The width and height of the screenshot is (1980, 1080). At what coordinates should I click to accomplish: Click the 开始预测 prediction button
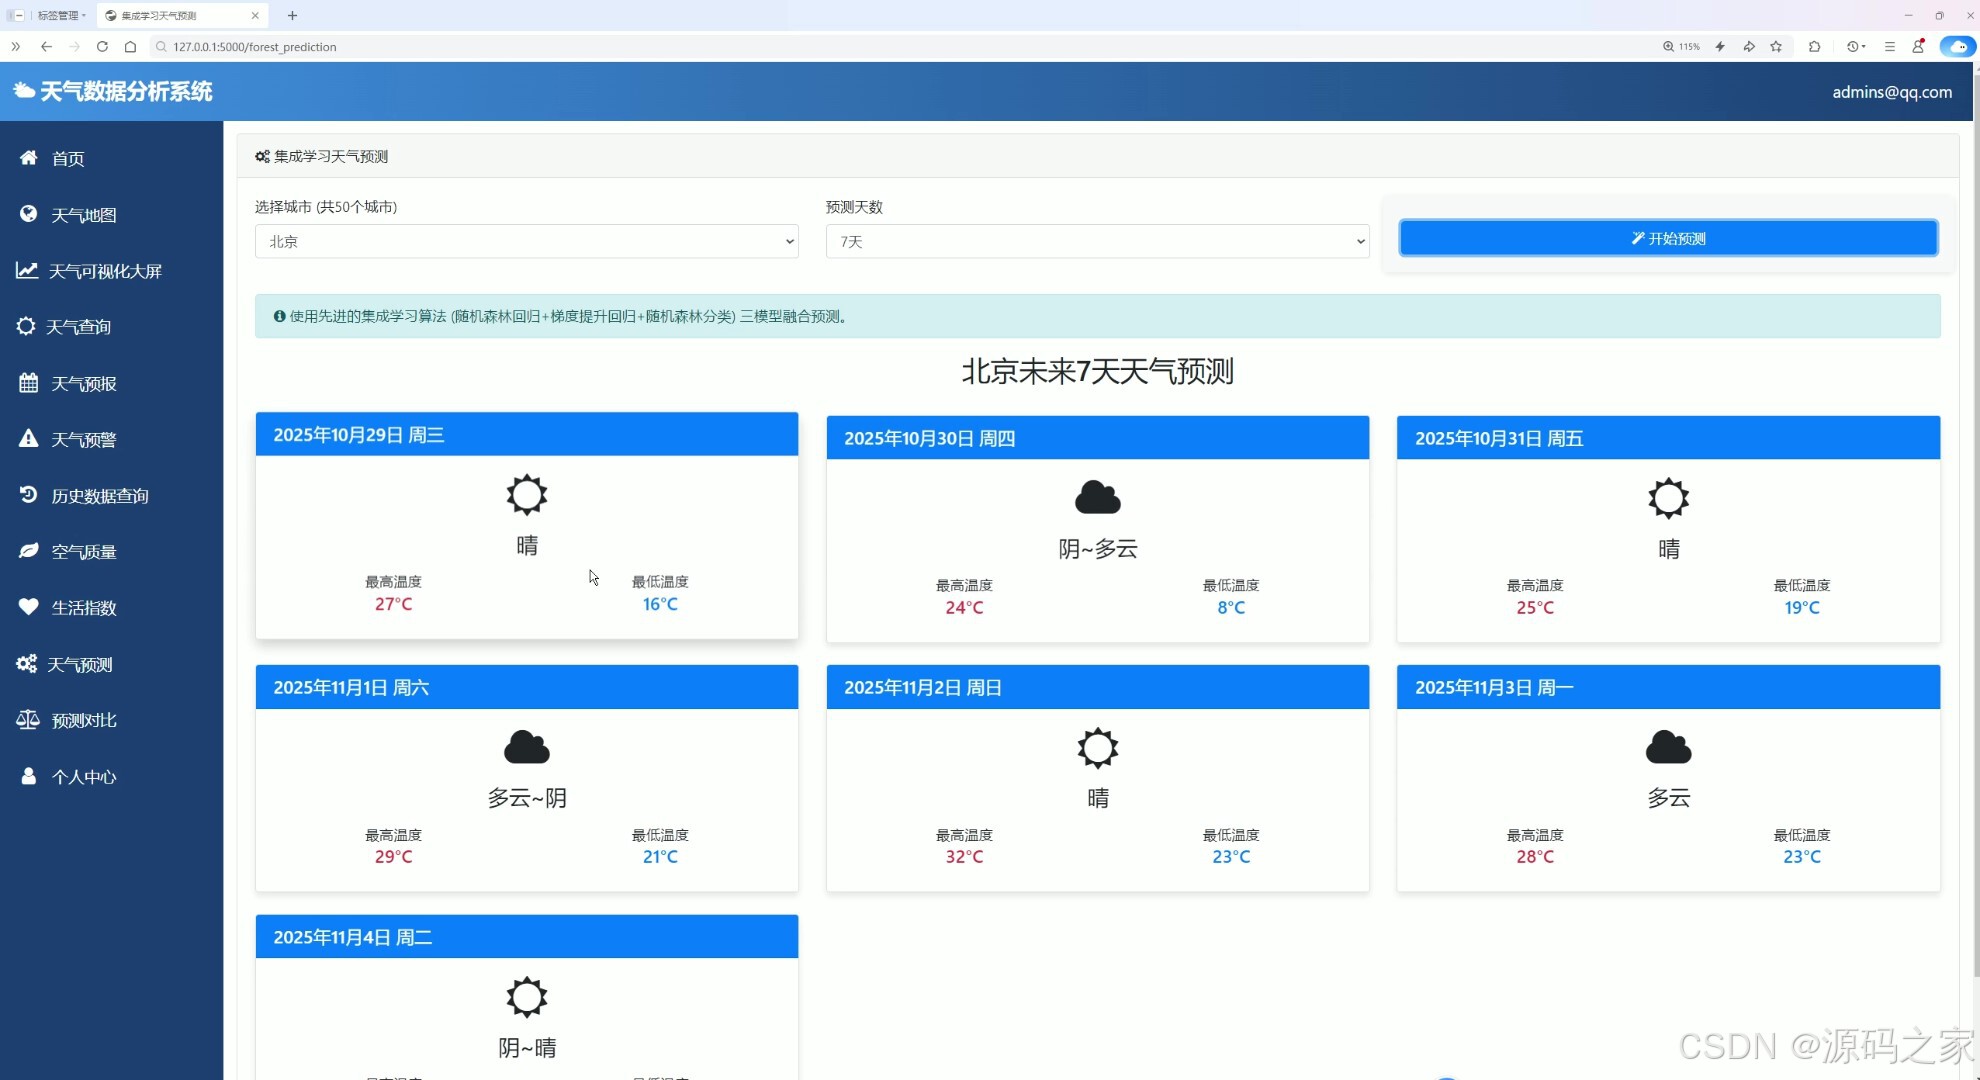pos(1666,238)
